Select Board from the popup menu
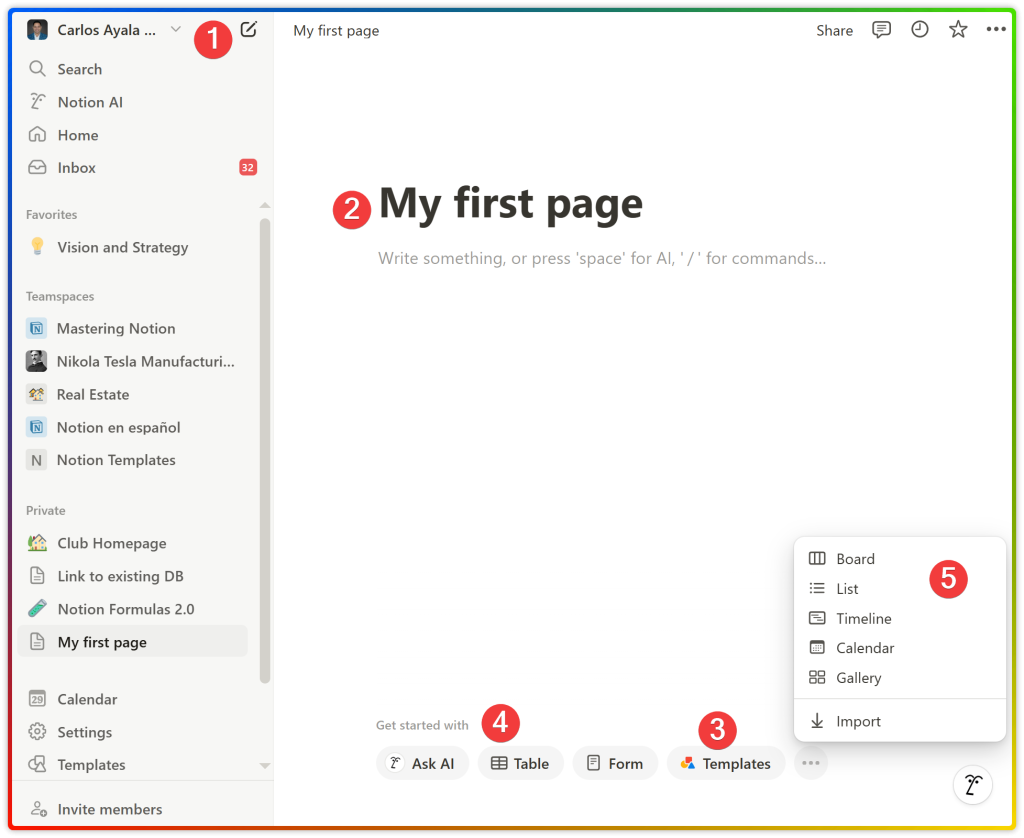Image resolution: width=1024 pixels, height=838 pixels. coord(899,559)
